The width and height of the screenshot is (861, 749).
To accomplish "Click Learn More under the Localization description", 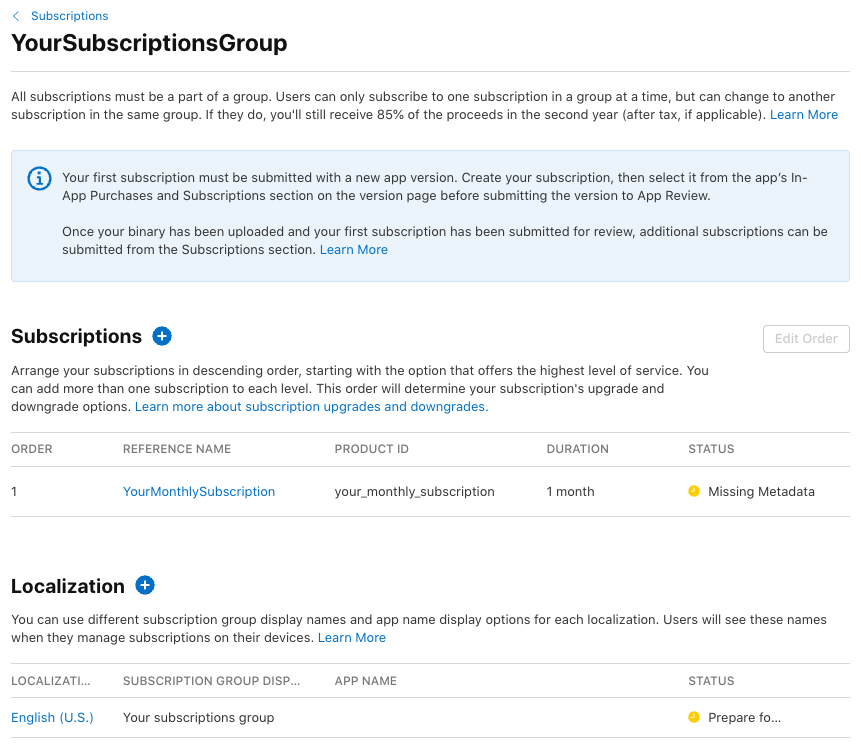I will click(352, 637).
